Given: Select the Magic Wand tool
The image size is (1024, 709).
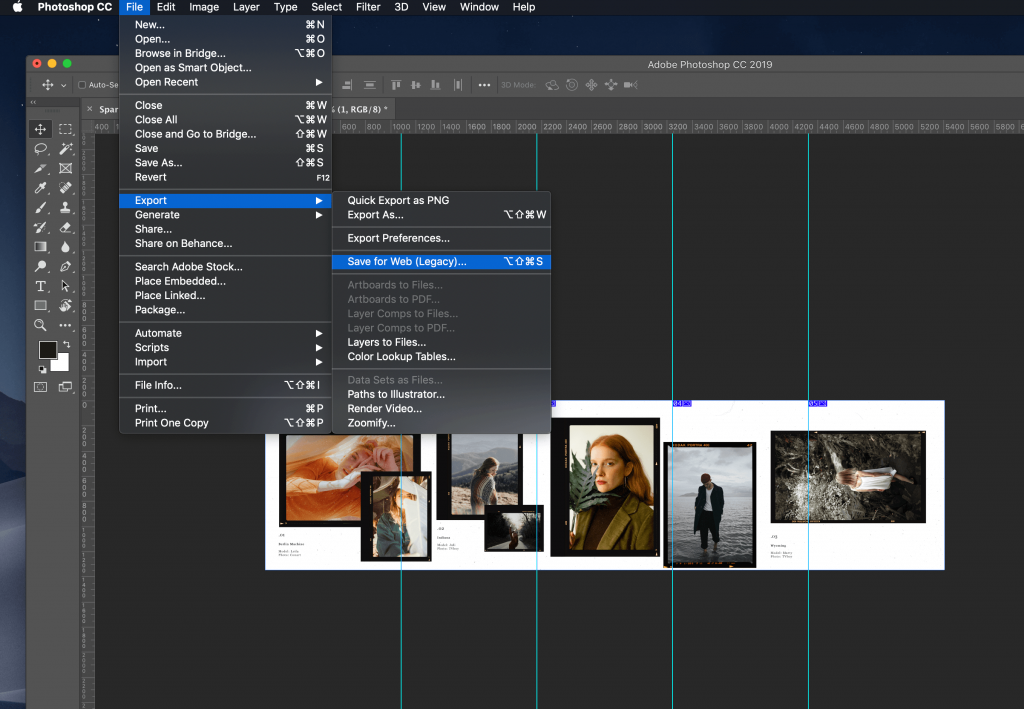Looking at the screenshot, I should [65, 149].
